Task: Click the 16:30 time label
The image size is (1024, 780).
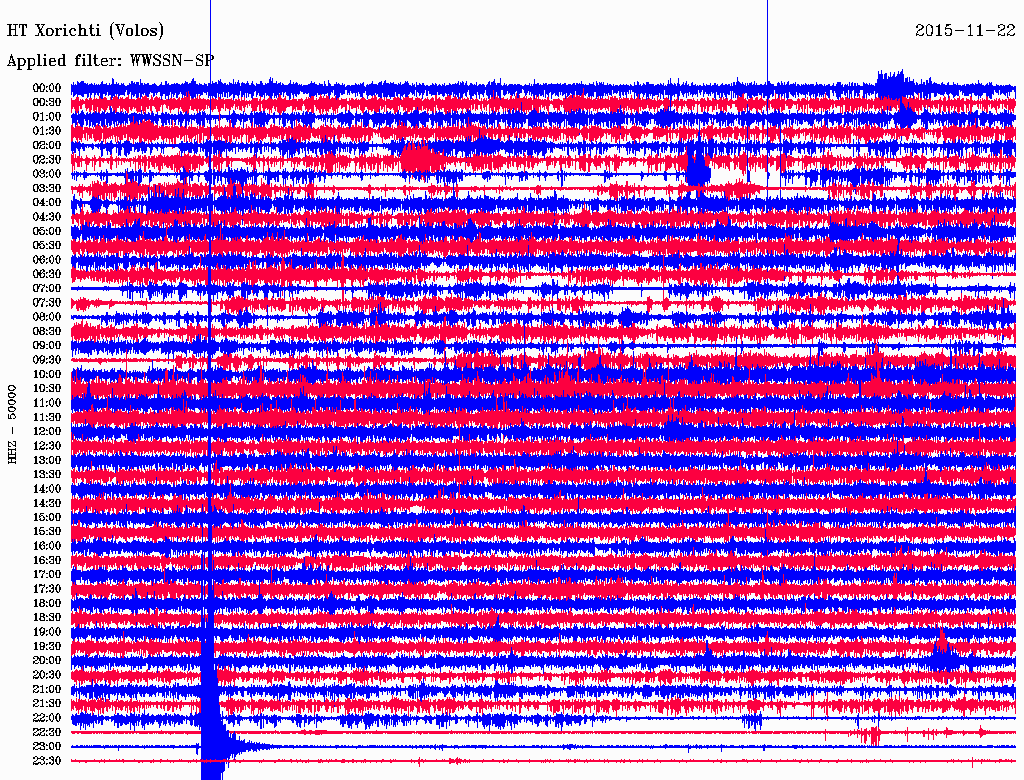Action: (46, 561)
